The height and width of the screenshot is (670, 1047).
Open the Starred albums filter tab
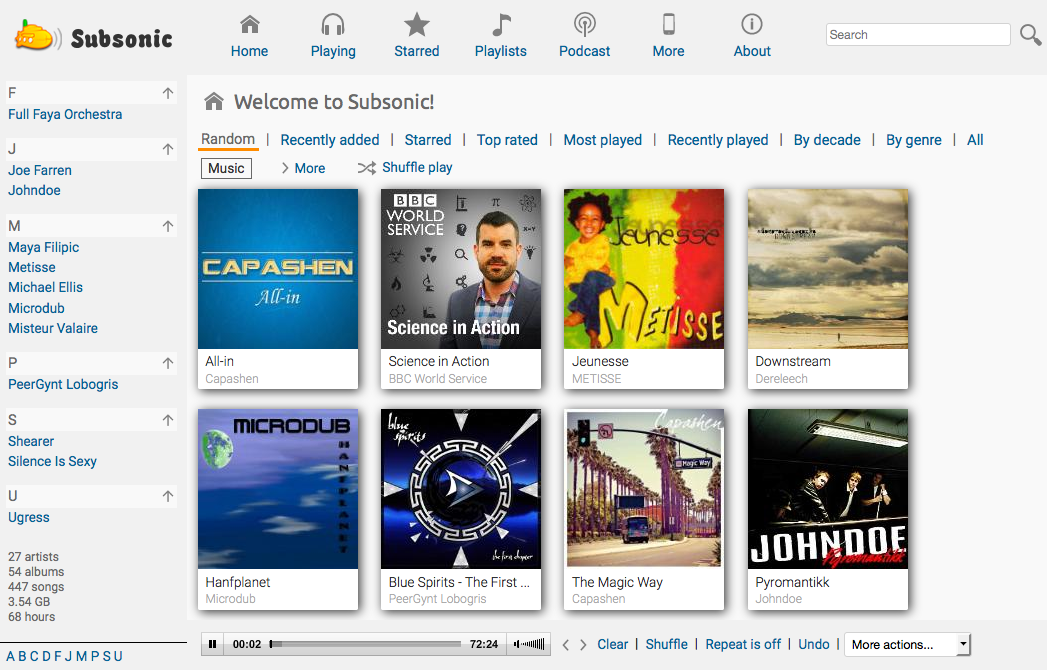coord(428,140)
